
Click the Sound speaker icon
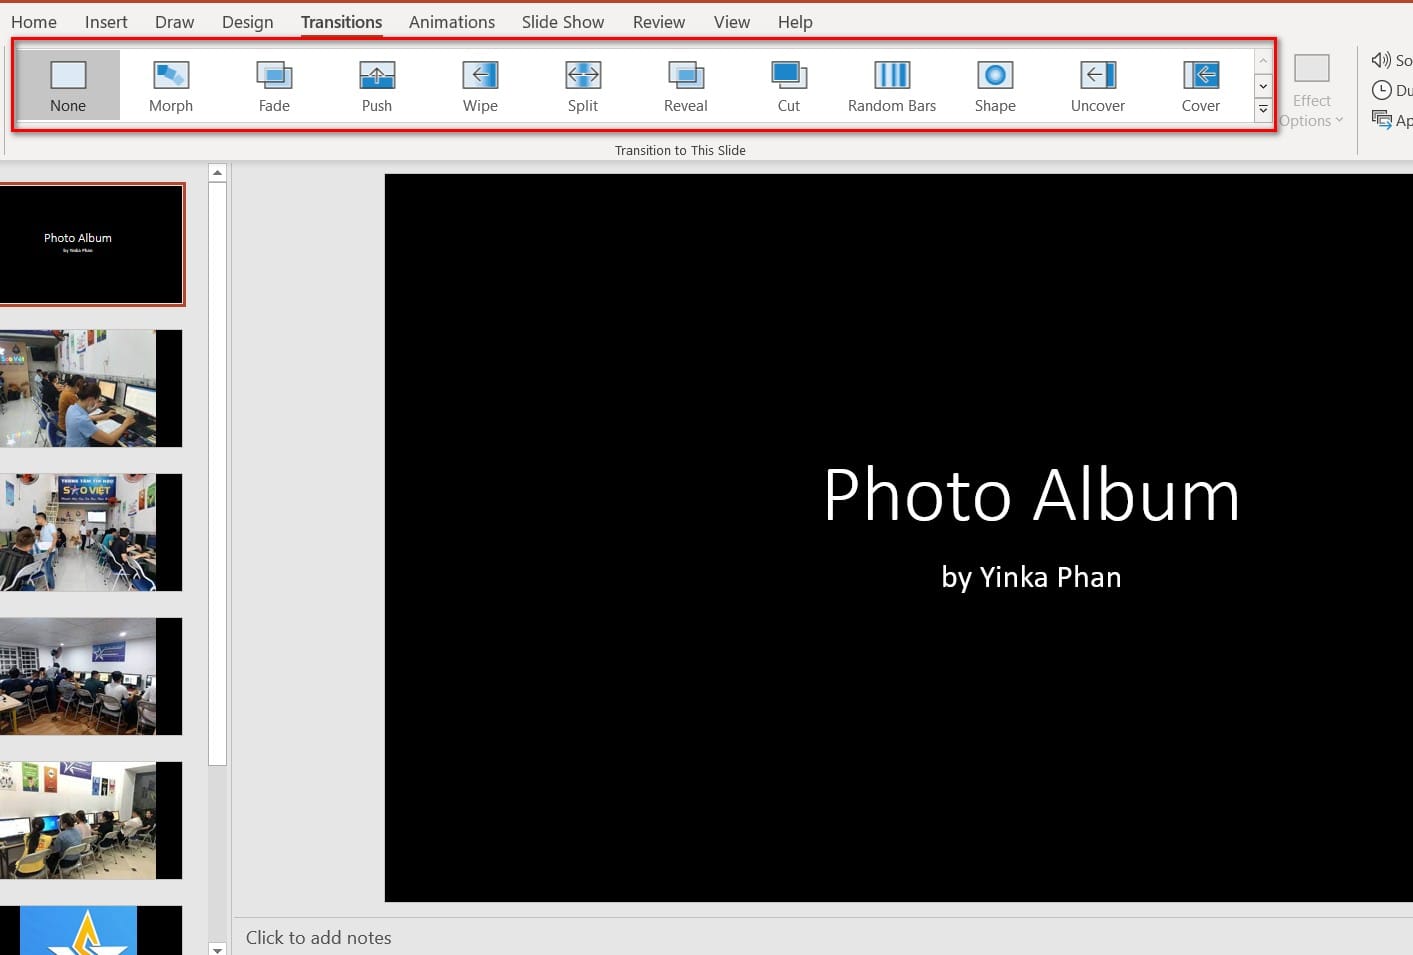(1381, 60)
